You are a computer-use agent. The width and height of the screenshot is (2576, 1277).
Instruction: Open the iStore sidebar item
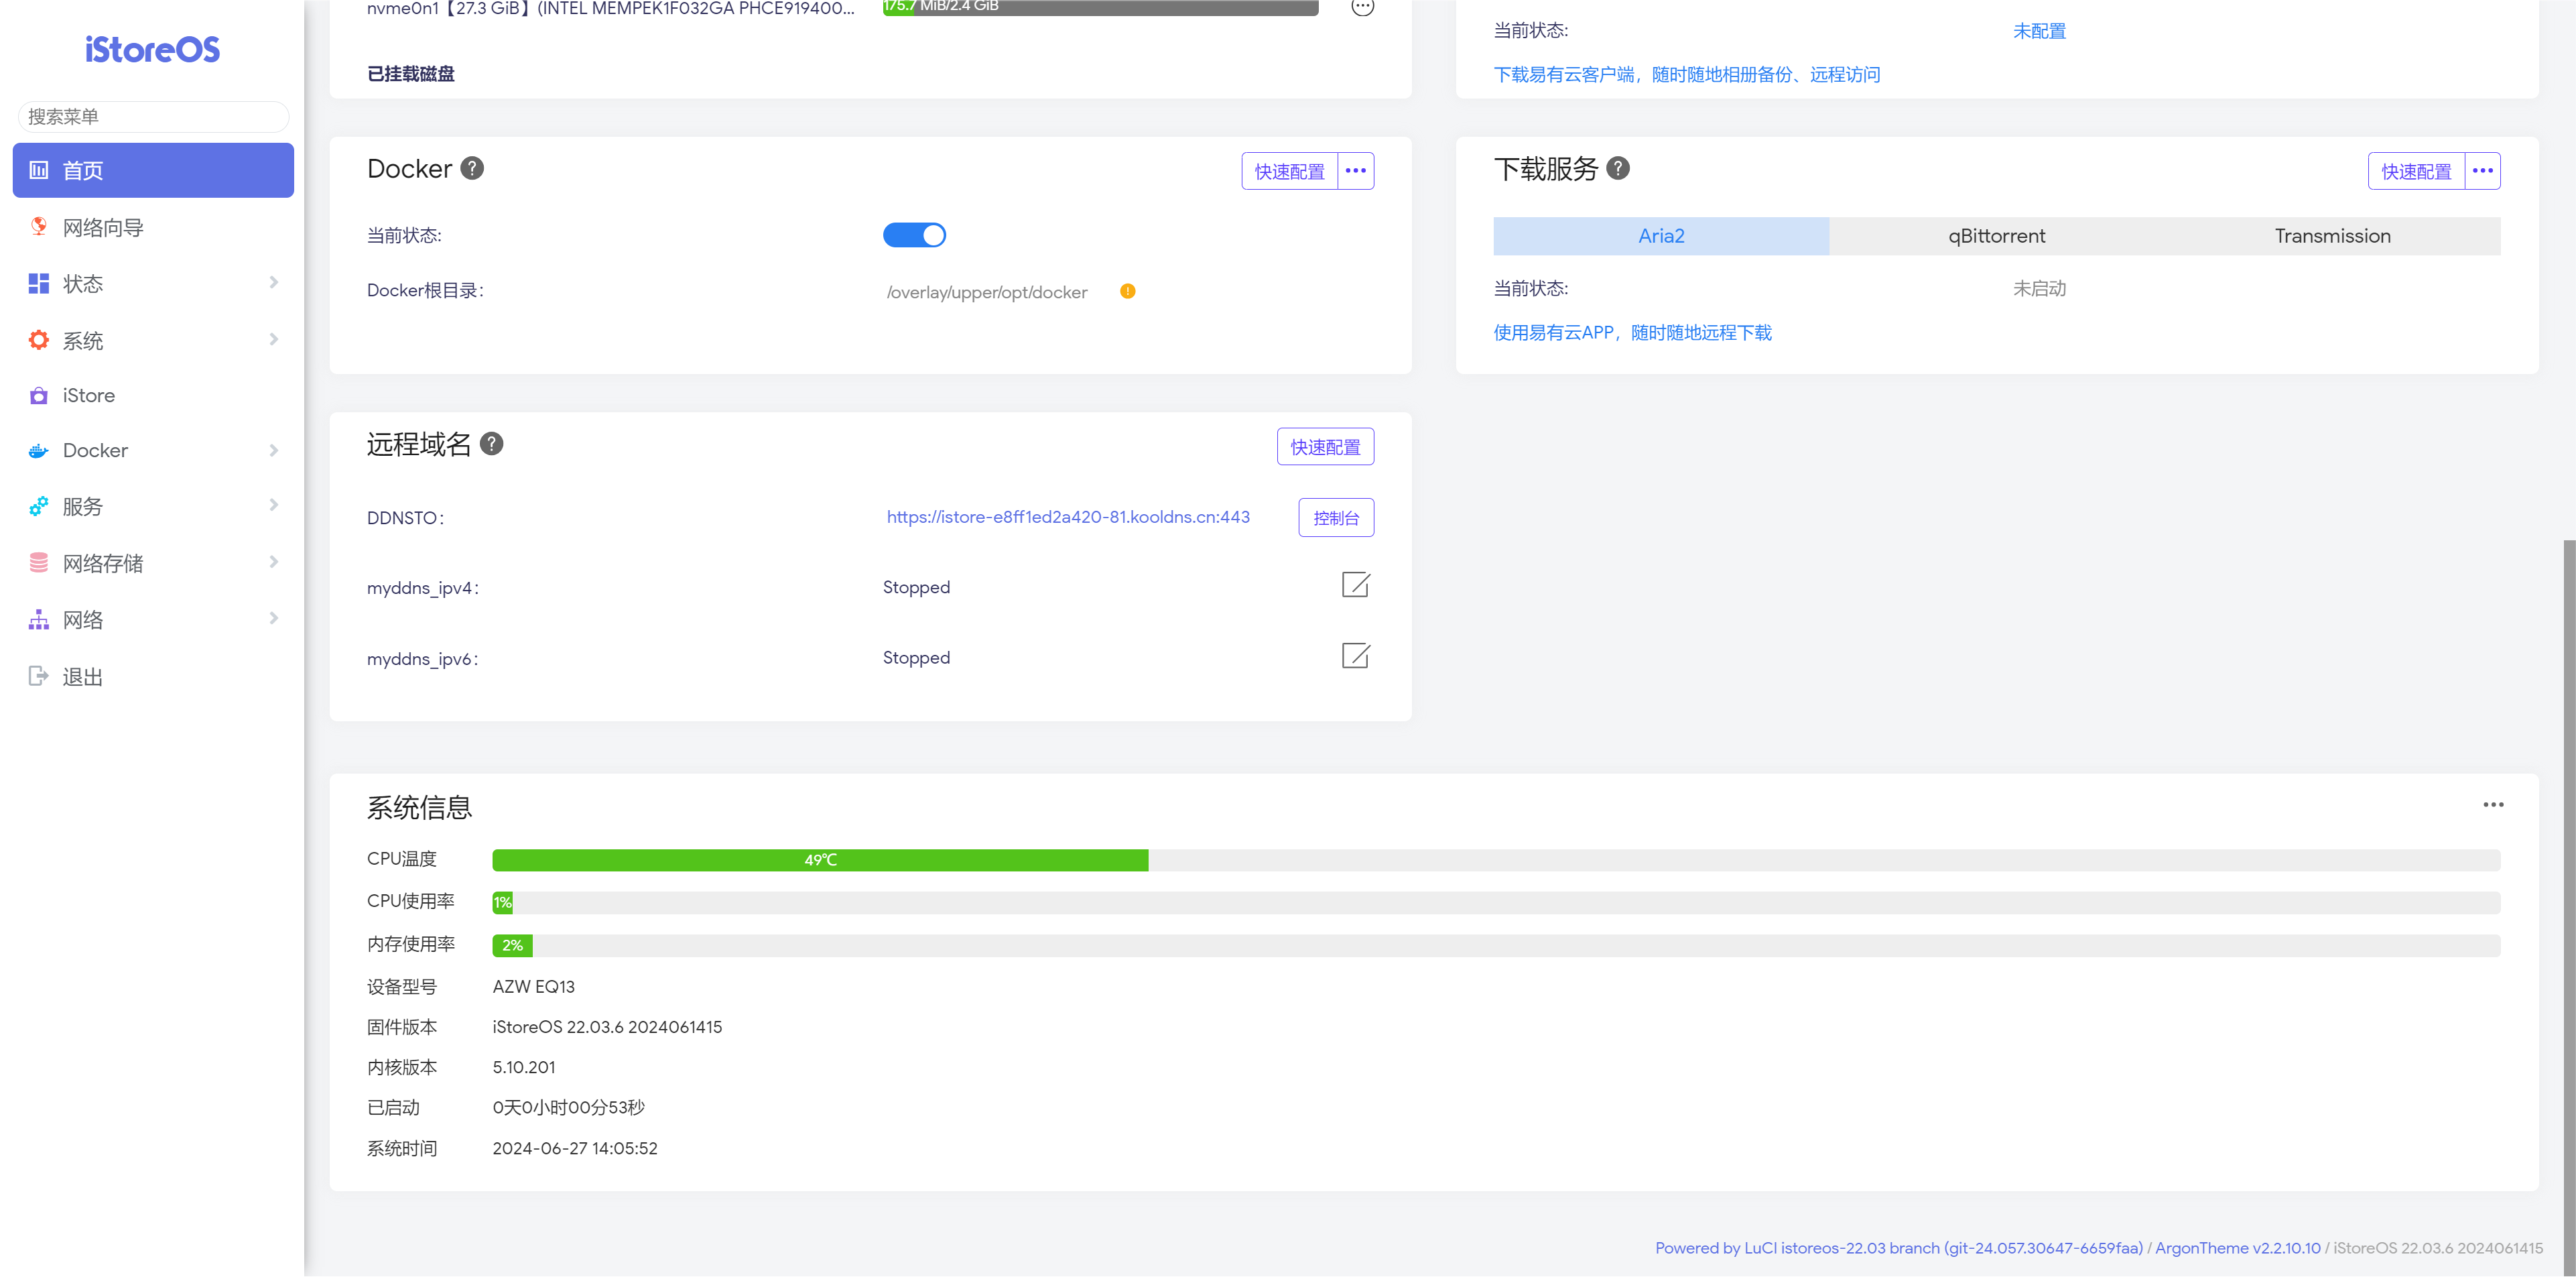tap(89, 396)
